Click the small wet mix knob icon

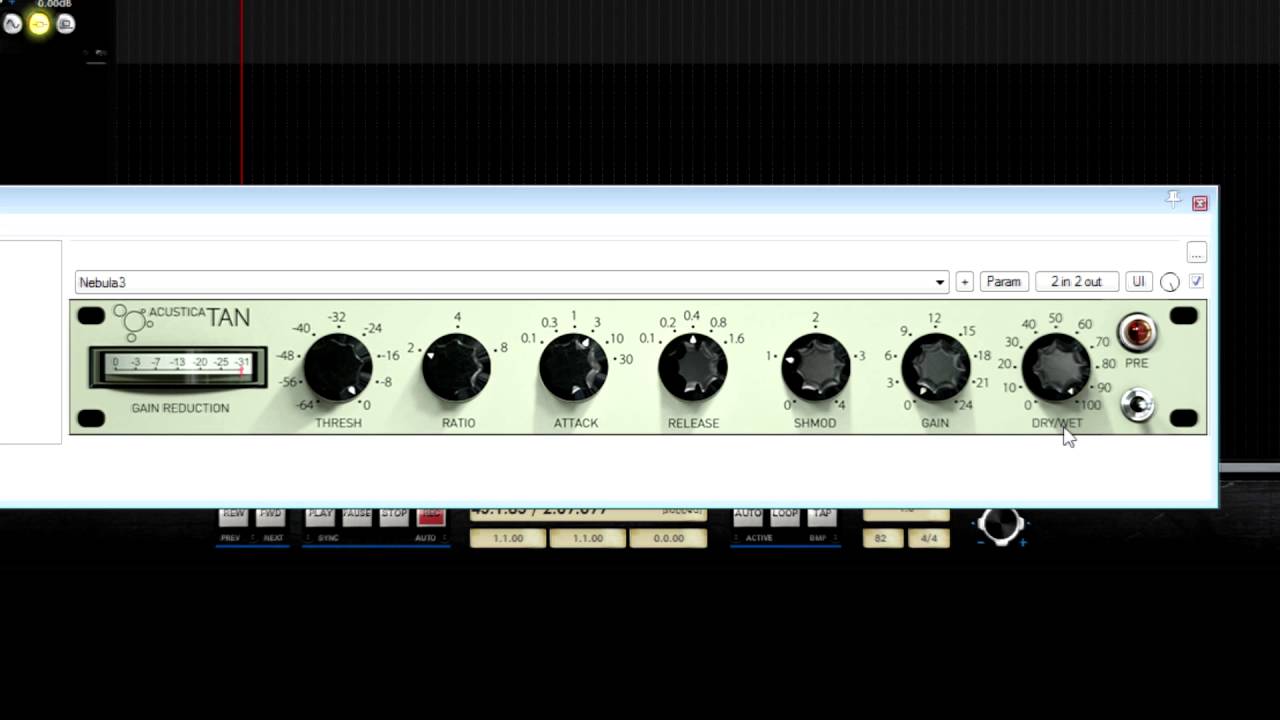[x=1169, y=282]
